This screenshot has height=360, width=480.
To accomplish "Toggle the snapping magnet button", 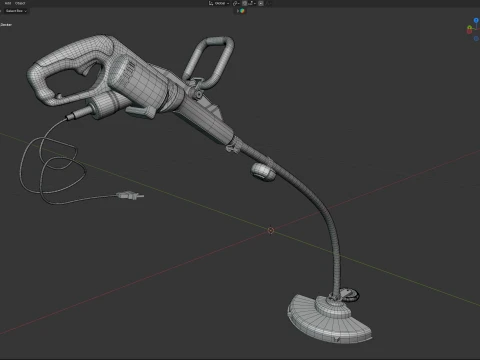I will pyautogui.click(x=245, y=3).
